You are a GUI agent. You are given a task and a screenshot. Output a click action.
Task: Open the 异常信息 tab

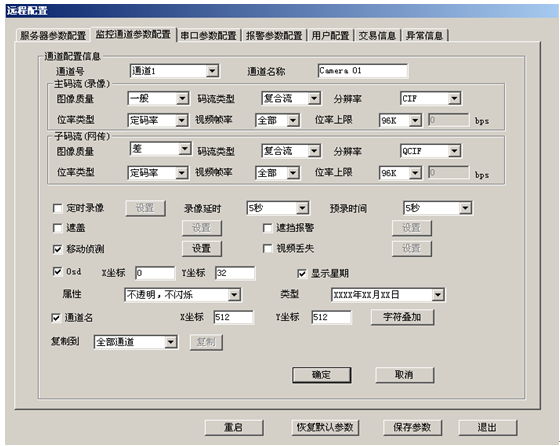tap(424, 35)
